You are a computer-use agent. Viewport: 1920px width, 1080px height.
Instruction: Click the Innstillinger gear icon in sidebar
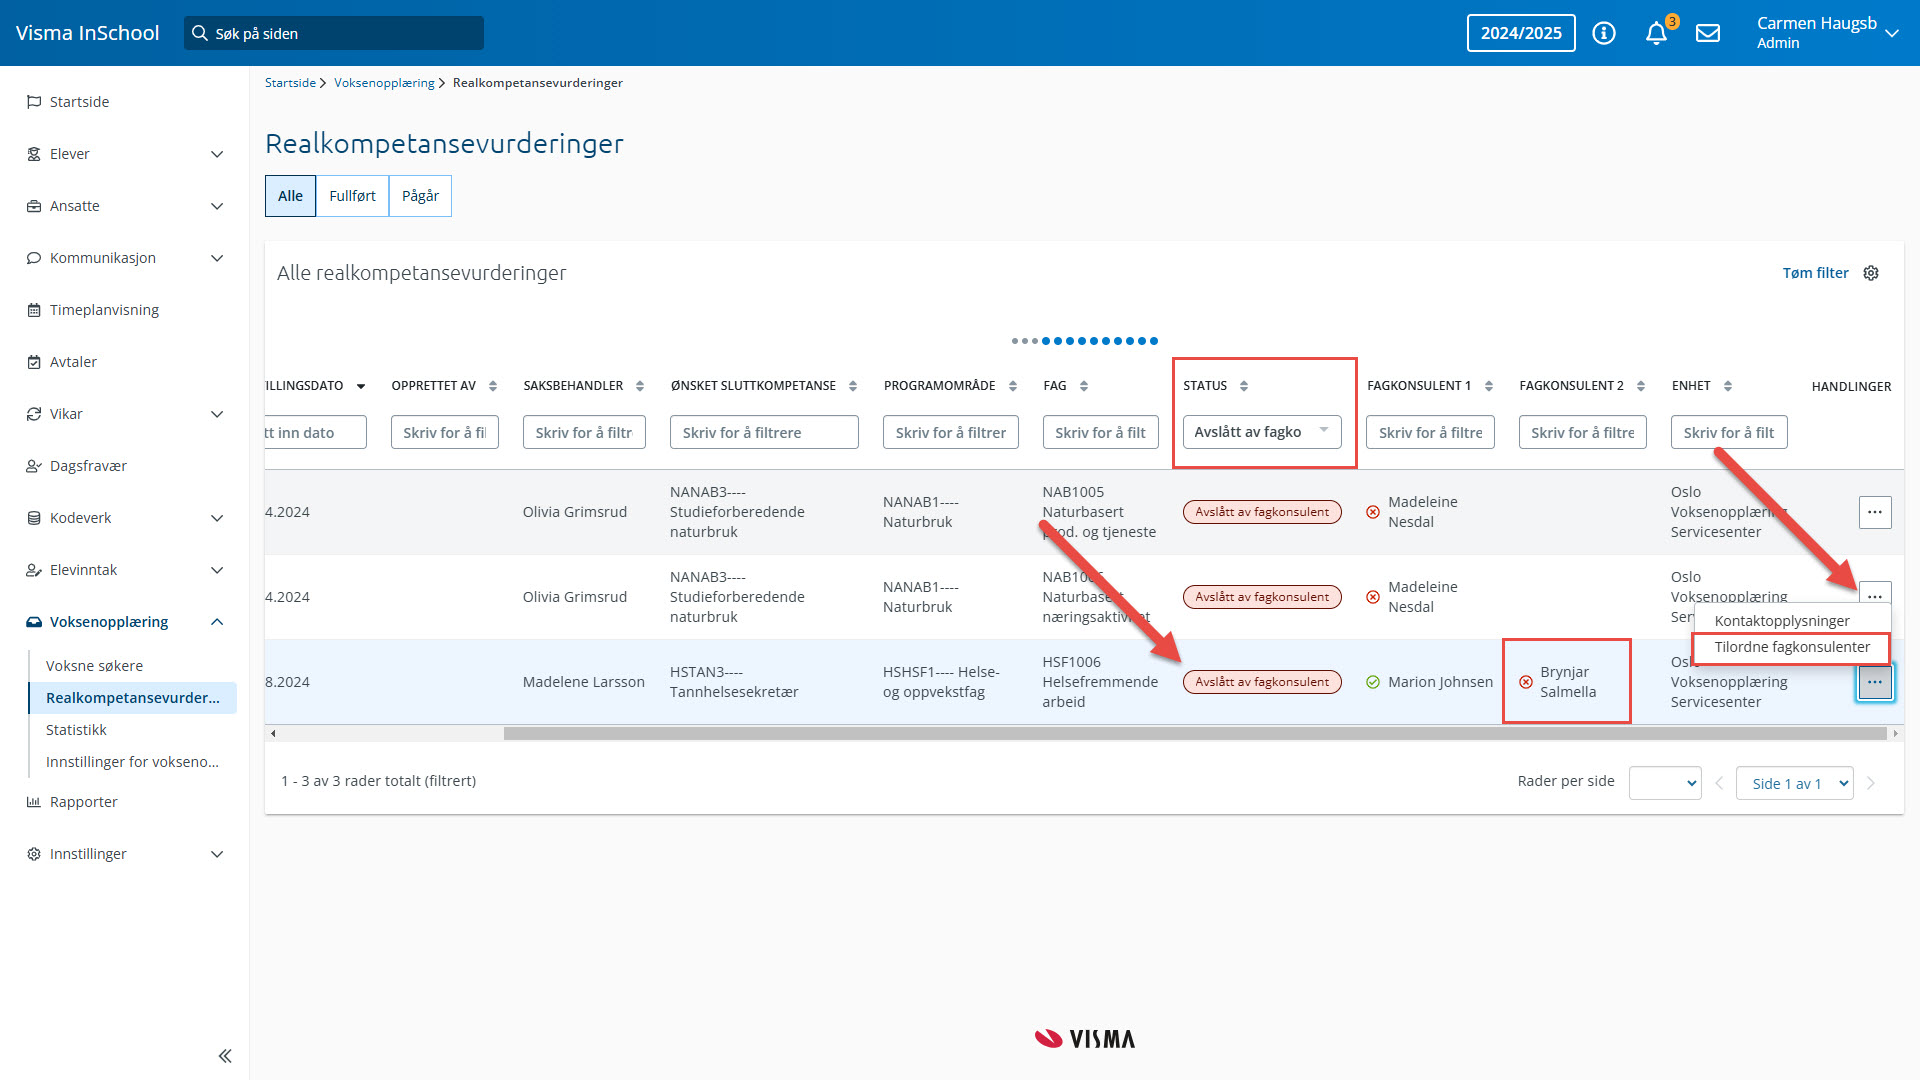tap(34, 854)
